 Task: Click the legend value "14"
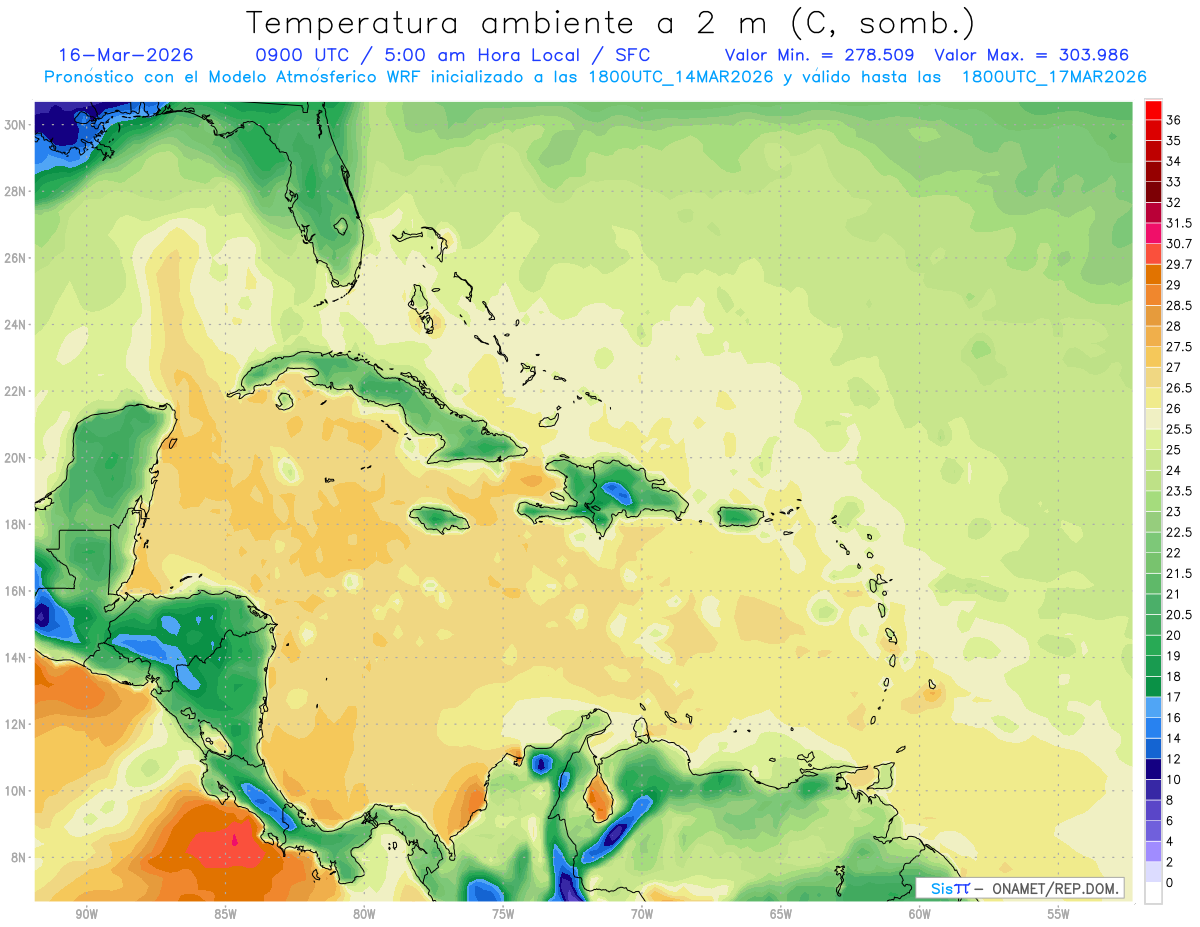(x=1174, y=738)
